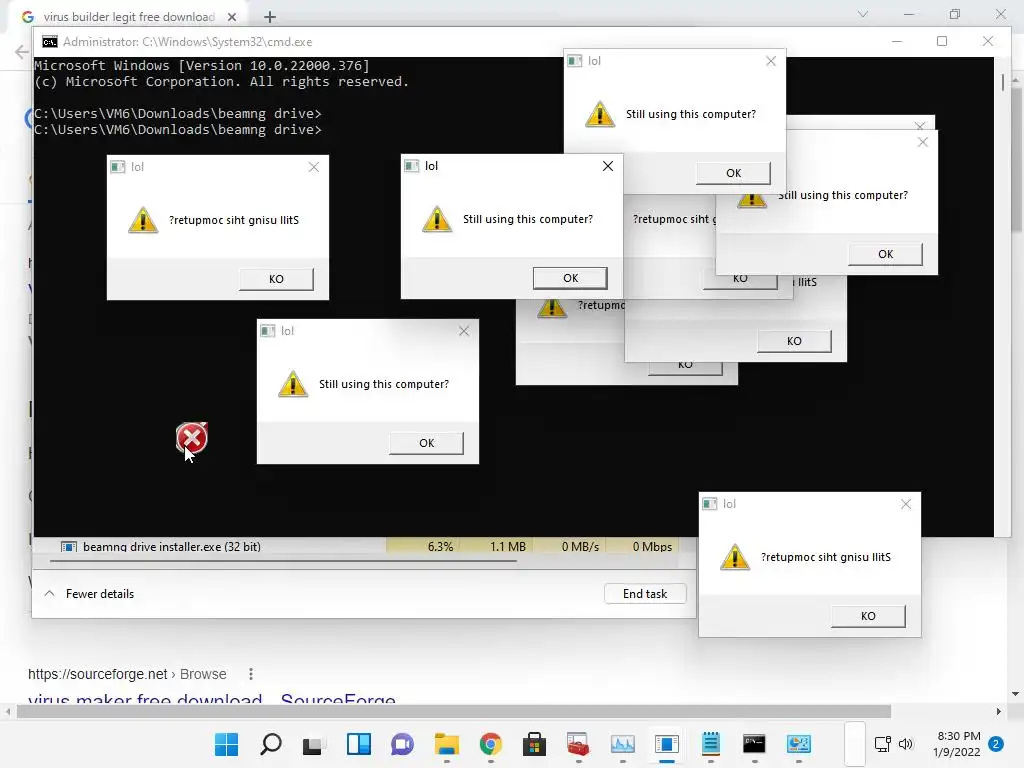The image size is (1024, 768).
Task: Click the title bar app icon of the active lol dialog
Action: pyautogui.click(x=411, y=166)
